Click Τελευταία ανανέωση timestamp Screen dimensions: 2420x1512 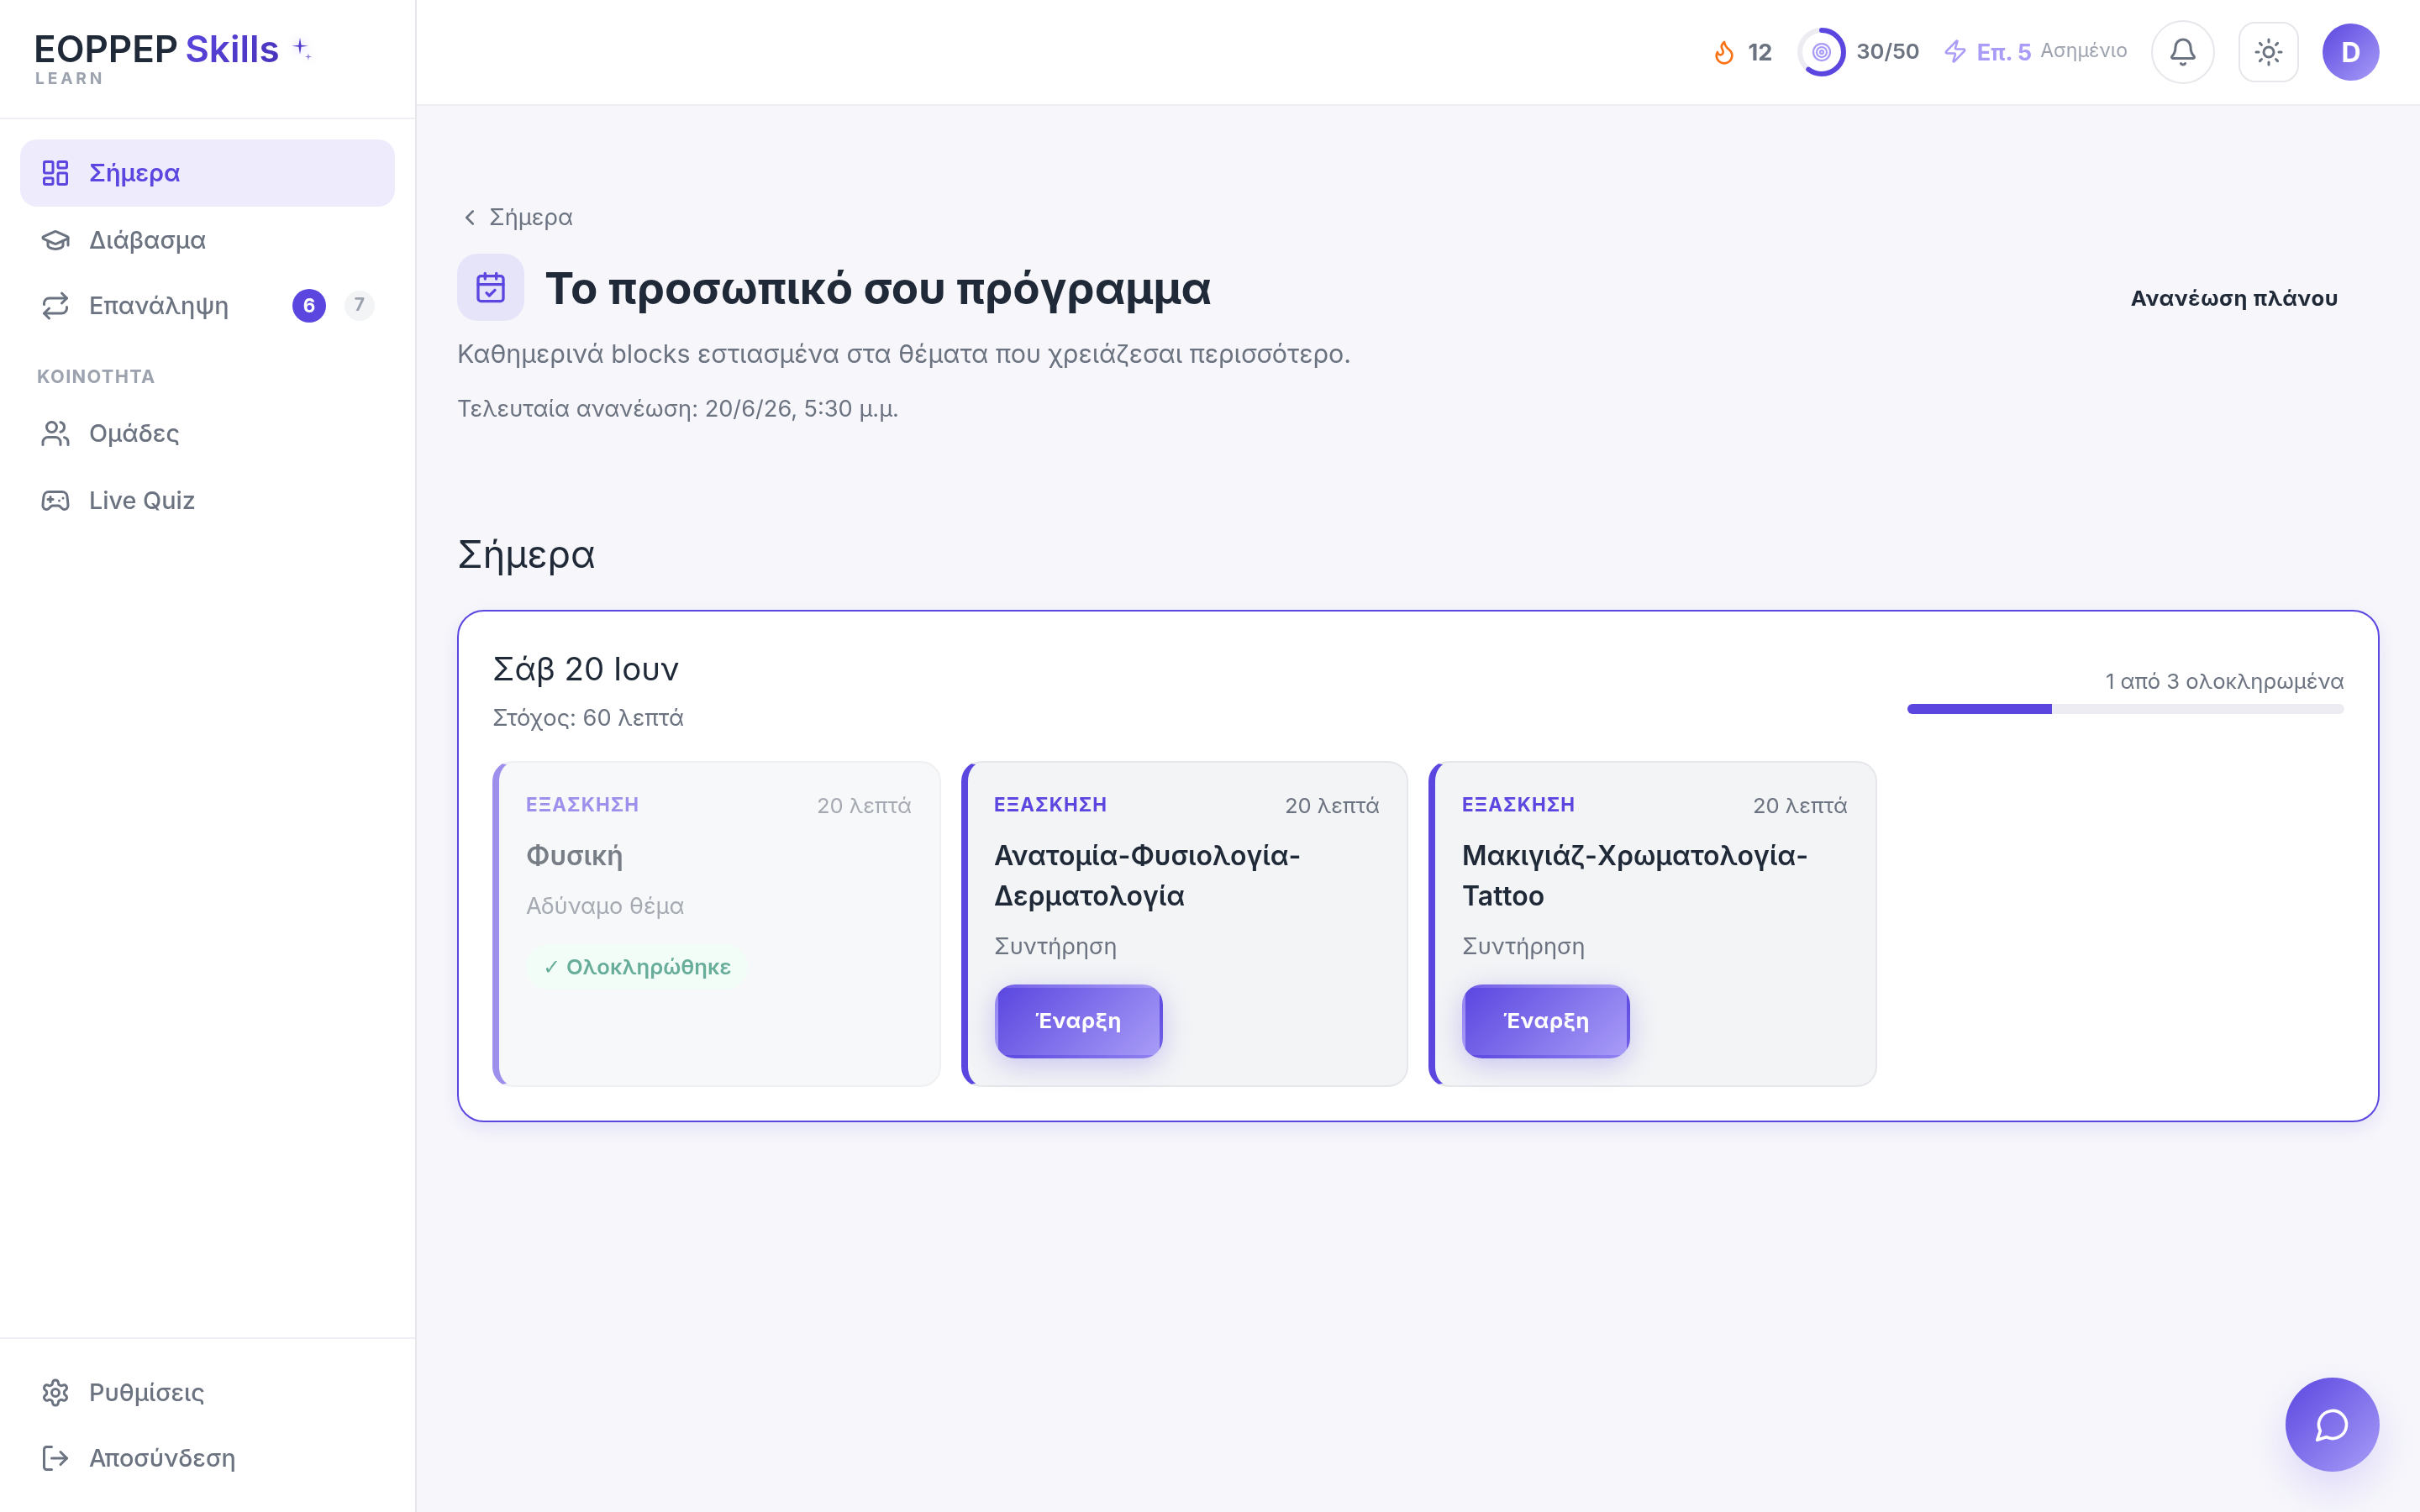(x=677, y=409)
